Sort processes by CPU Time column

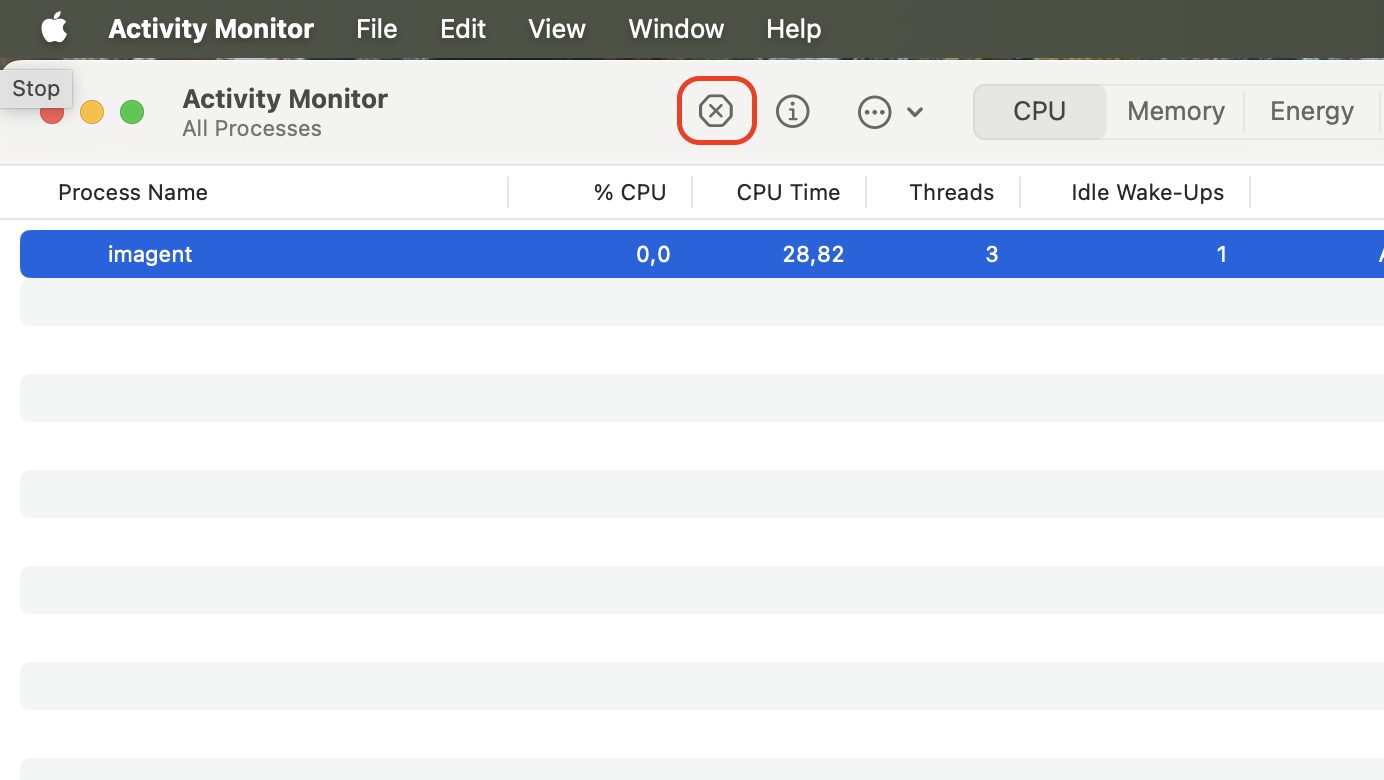[x=786, y=191]
